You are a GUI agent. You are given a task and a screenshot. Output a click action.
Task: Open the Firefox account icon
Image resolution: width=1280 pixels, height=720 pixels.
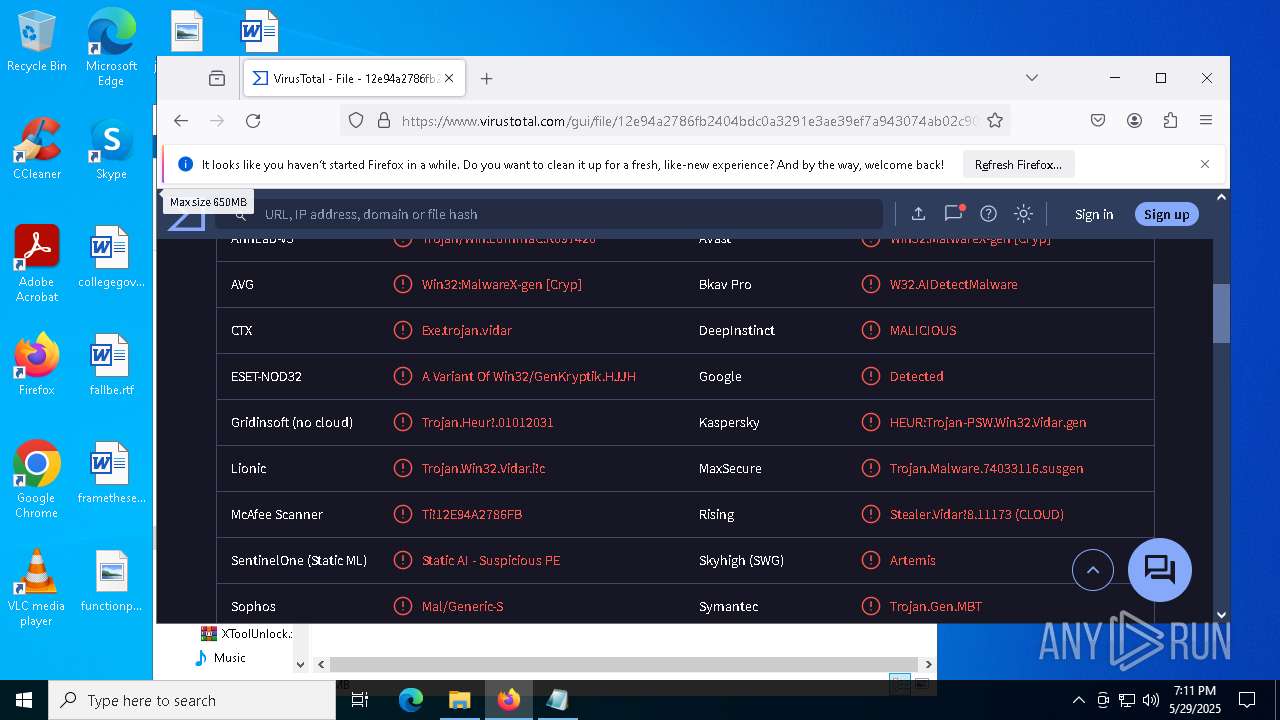(x=1134, y=120)
